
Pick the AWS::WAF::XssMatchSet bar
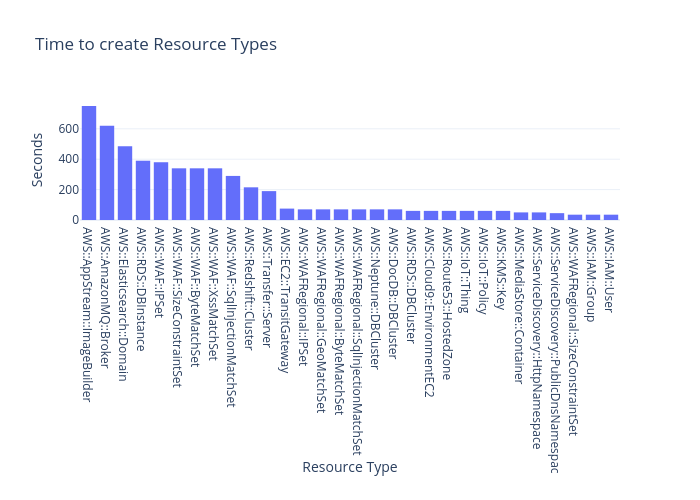(215, 194)
